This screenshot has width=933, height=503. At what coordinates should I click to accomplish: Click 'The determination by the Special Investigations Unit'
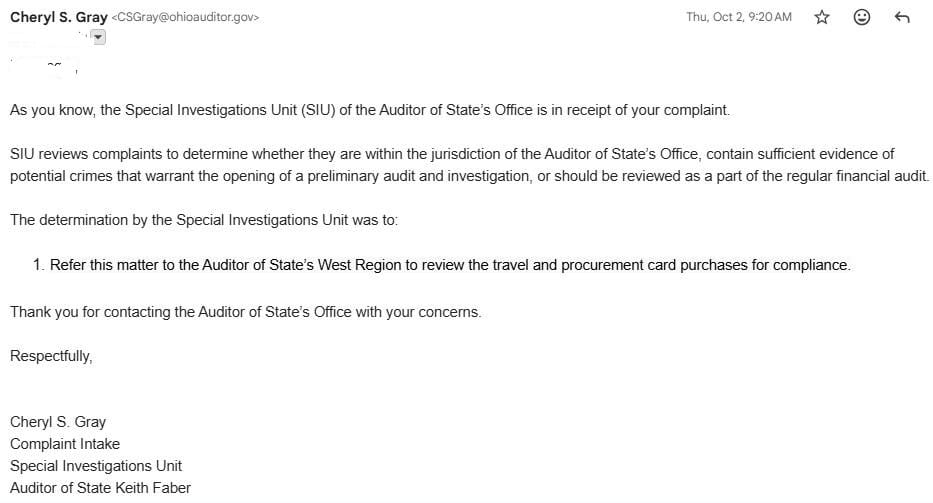tap(204, 220)
